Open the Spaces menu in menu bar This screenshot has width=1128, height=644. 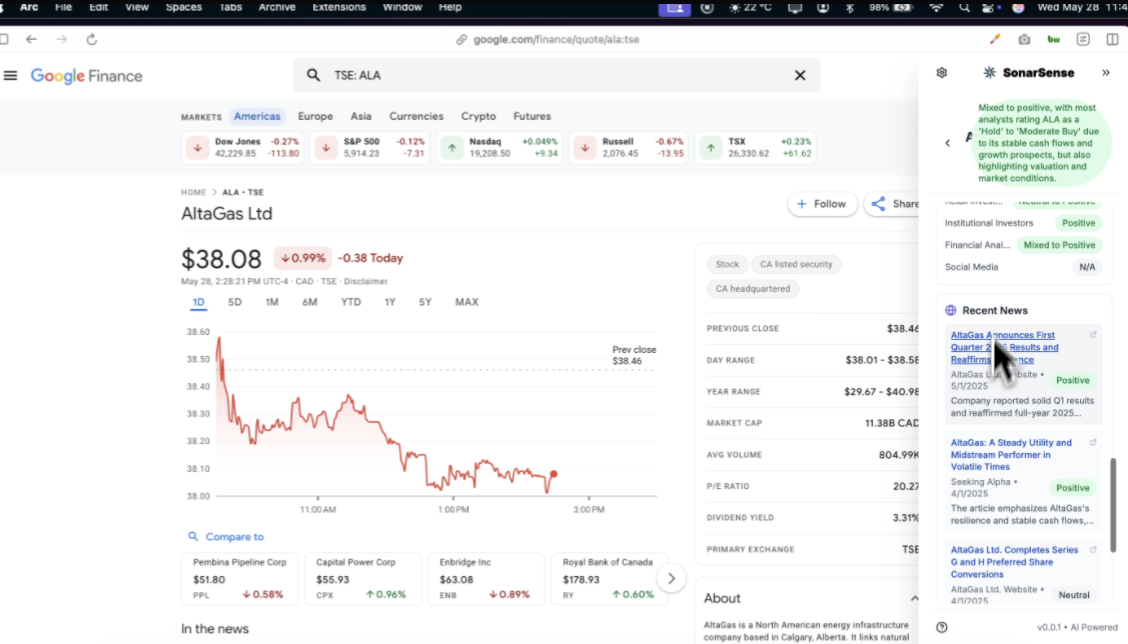coord(183,7)
